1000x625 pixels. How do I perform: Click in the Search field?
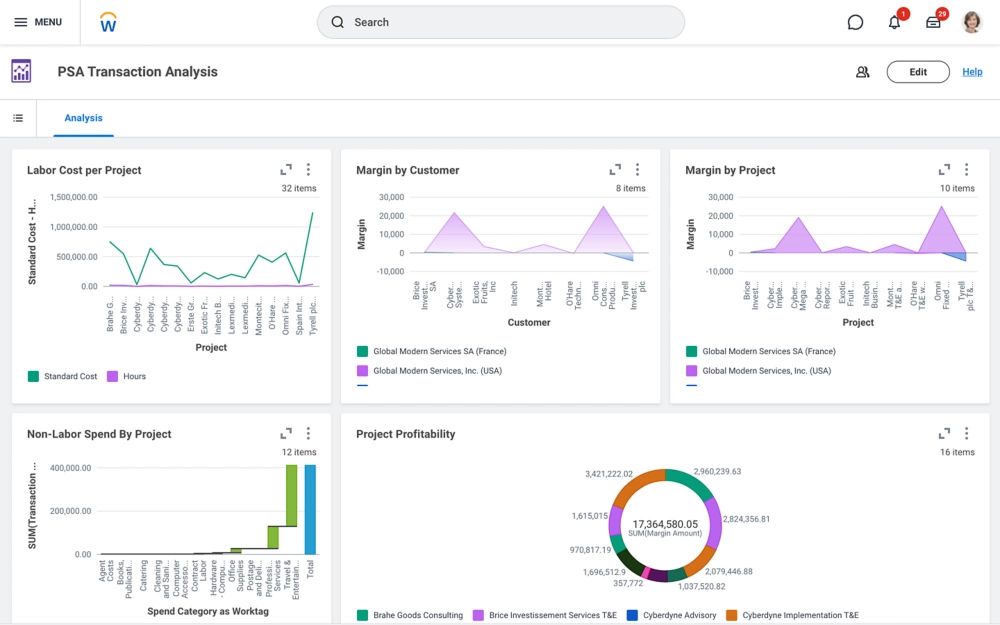coord(500,22)
